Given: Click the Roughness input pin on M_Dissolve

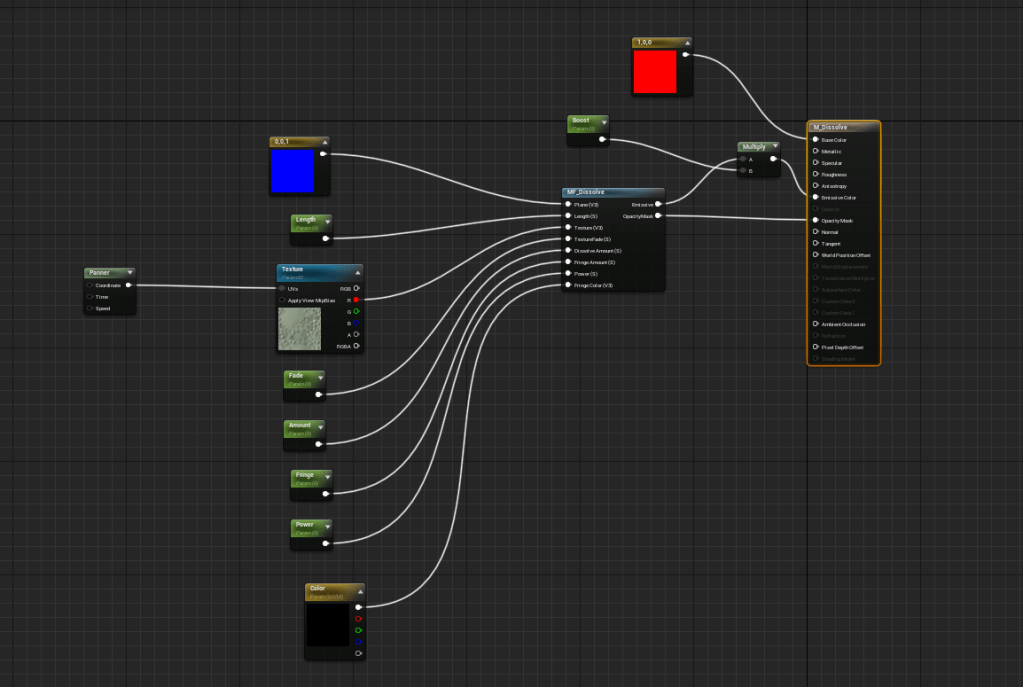Looking at the screenshot, I should tap(816, 174).
